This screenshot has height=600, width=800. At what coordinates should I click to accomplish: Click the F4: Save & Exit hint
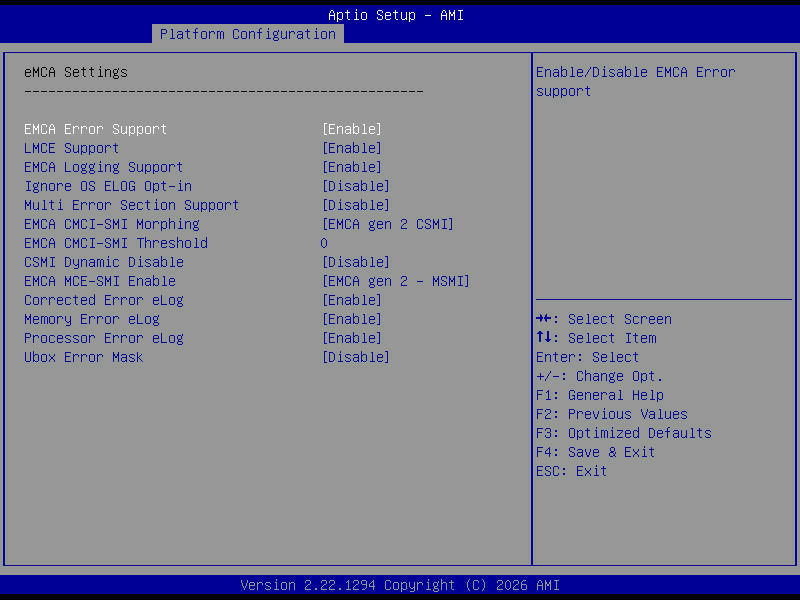pyautogui.click(x=595, y=452)
